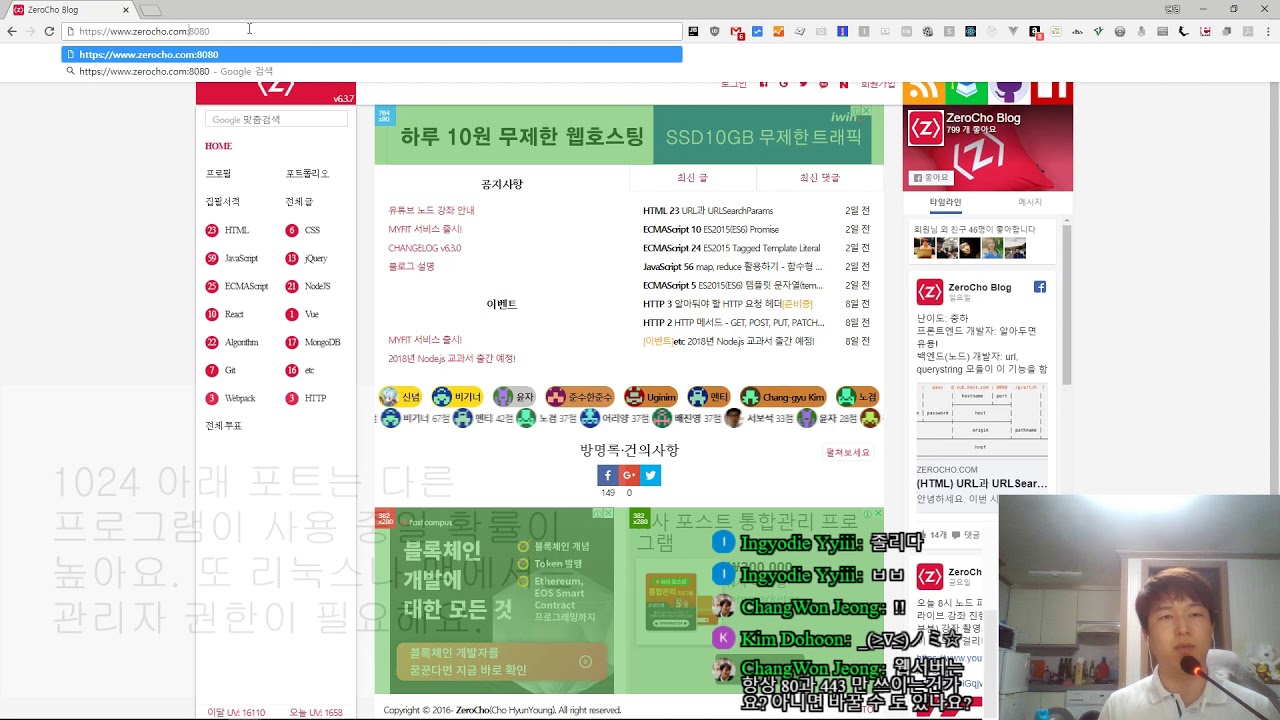The image size is (1280, 720).
Task: Open the post HTTP 2 HTTP 메서드
Action: point(734,323)
